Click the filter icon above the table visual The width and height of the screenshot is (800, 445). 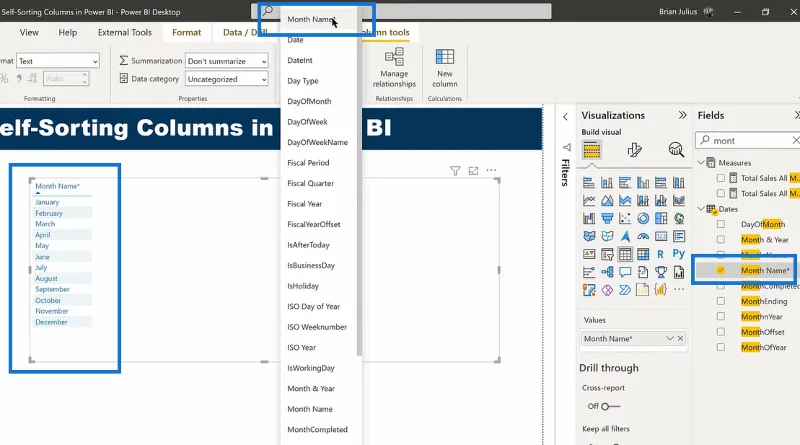[x=455, y=170]
